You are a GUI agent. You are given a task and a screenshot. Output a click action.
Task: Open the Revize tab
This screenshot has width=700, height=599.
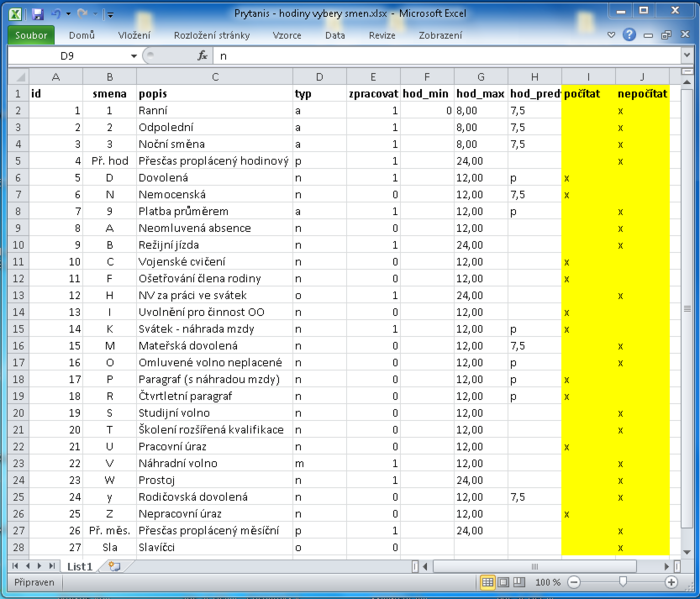click(382, 35)
